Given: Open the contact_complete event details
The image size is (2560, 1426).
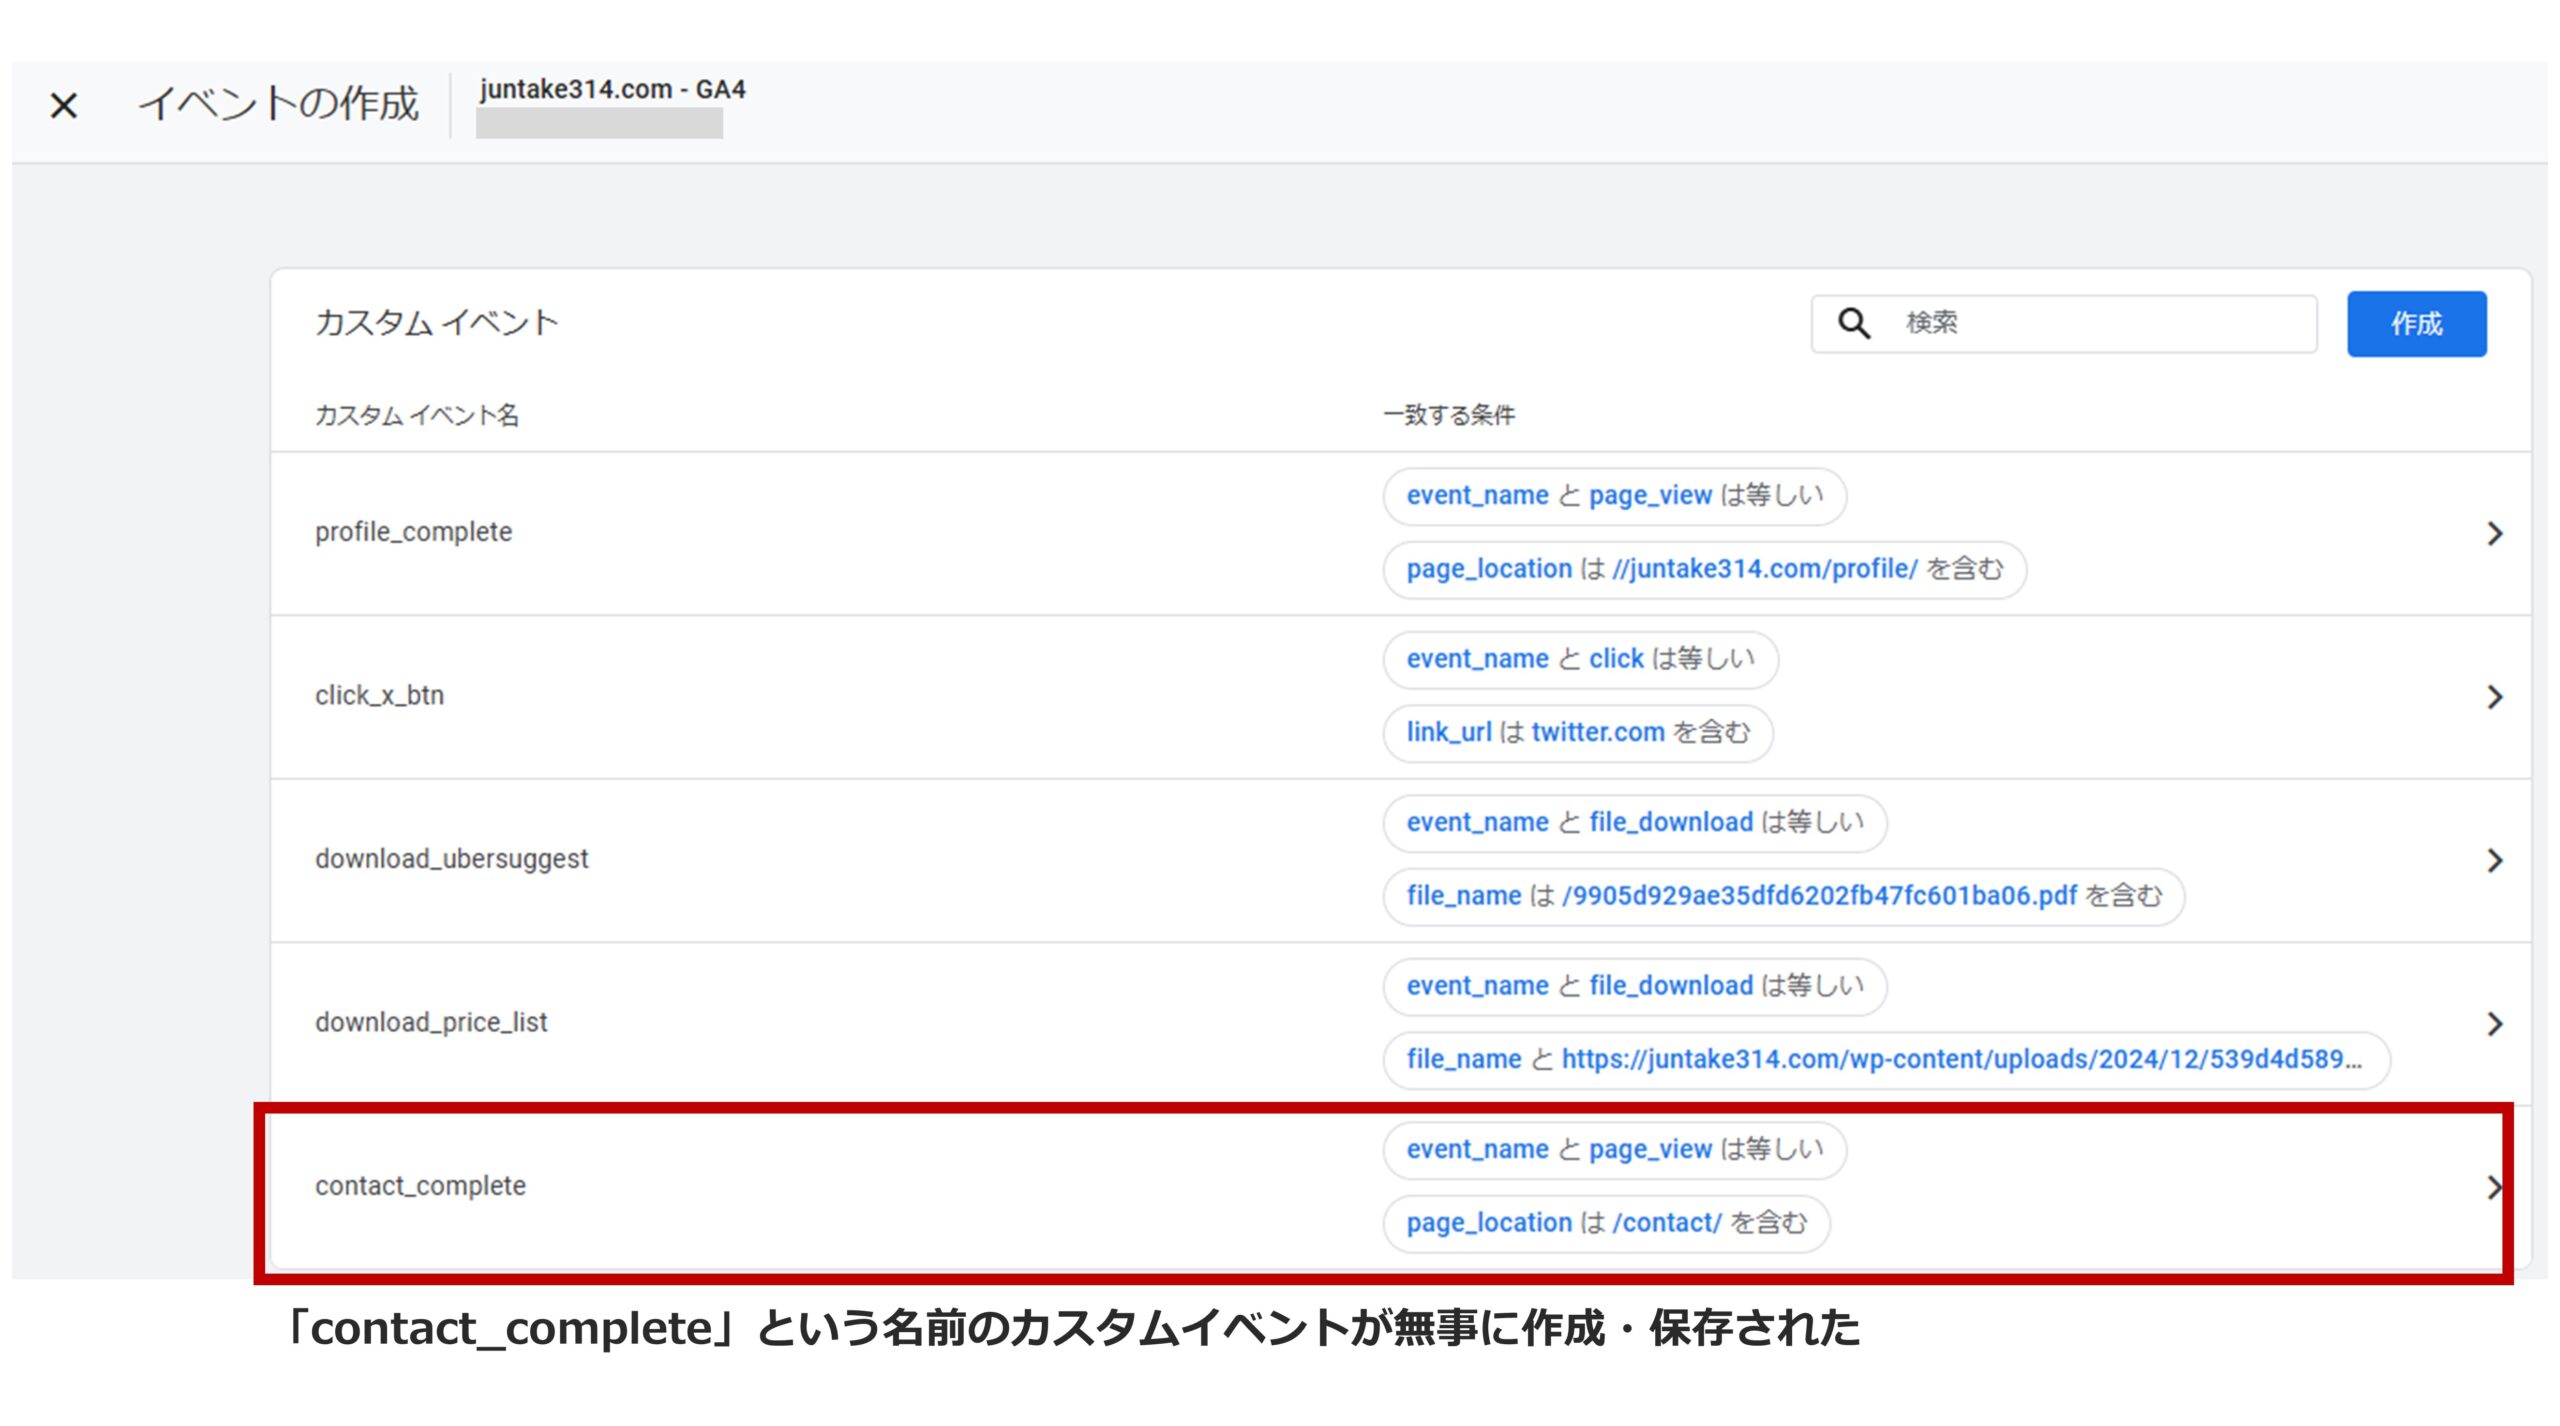Looking at the screenshot, I should [2495, 1186].
